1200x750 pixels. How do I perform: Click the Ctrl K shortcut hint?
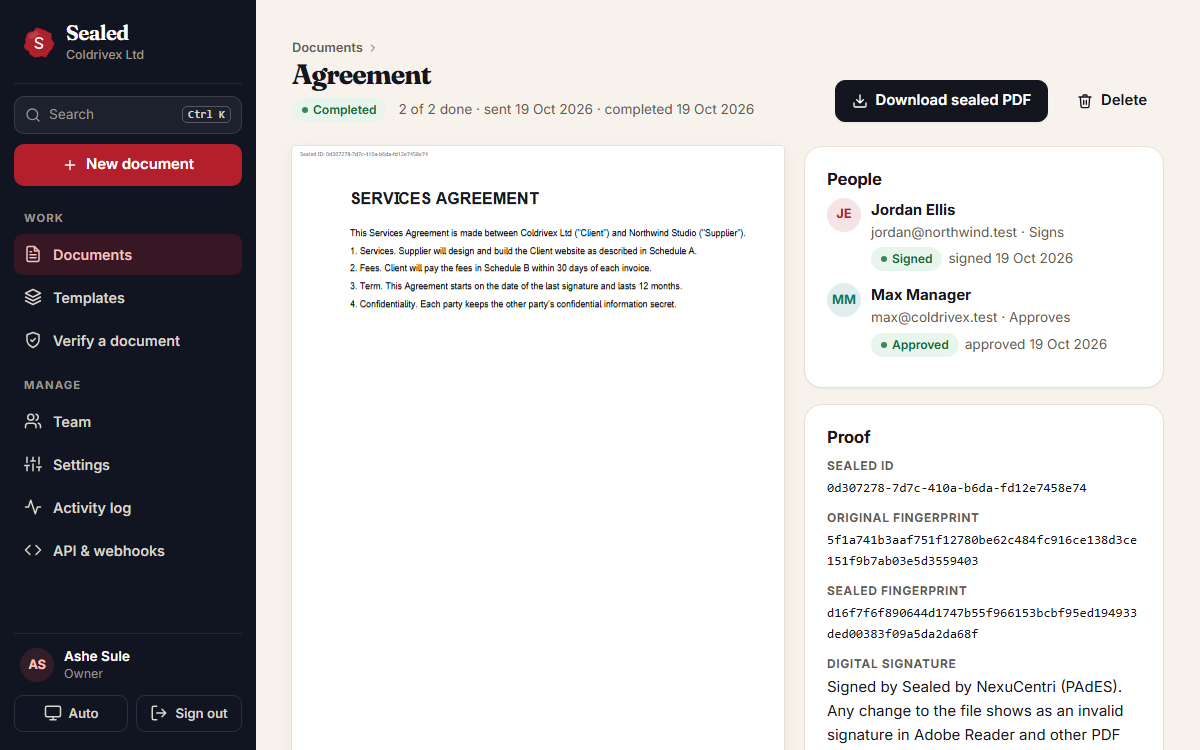coord(207,115)
